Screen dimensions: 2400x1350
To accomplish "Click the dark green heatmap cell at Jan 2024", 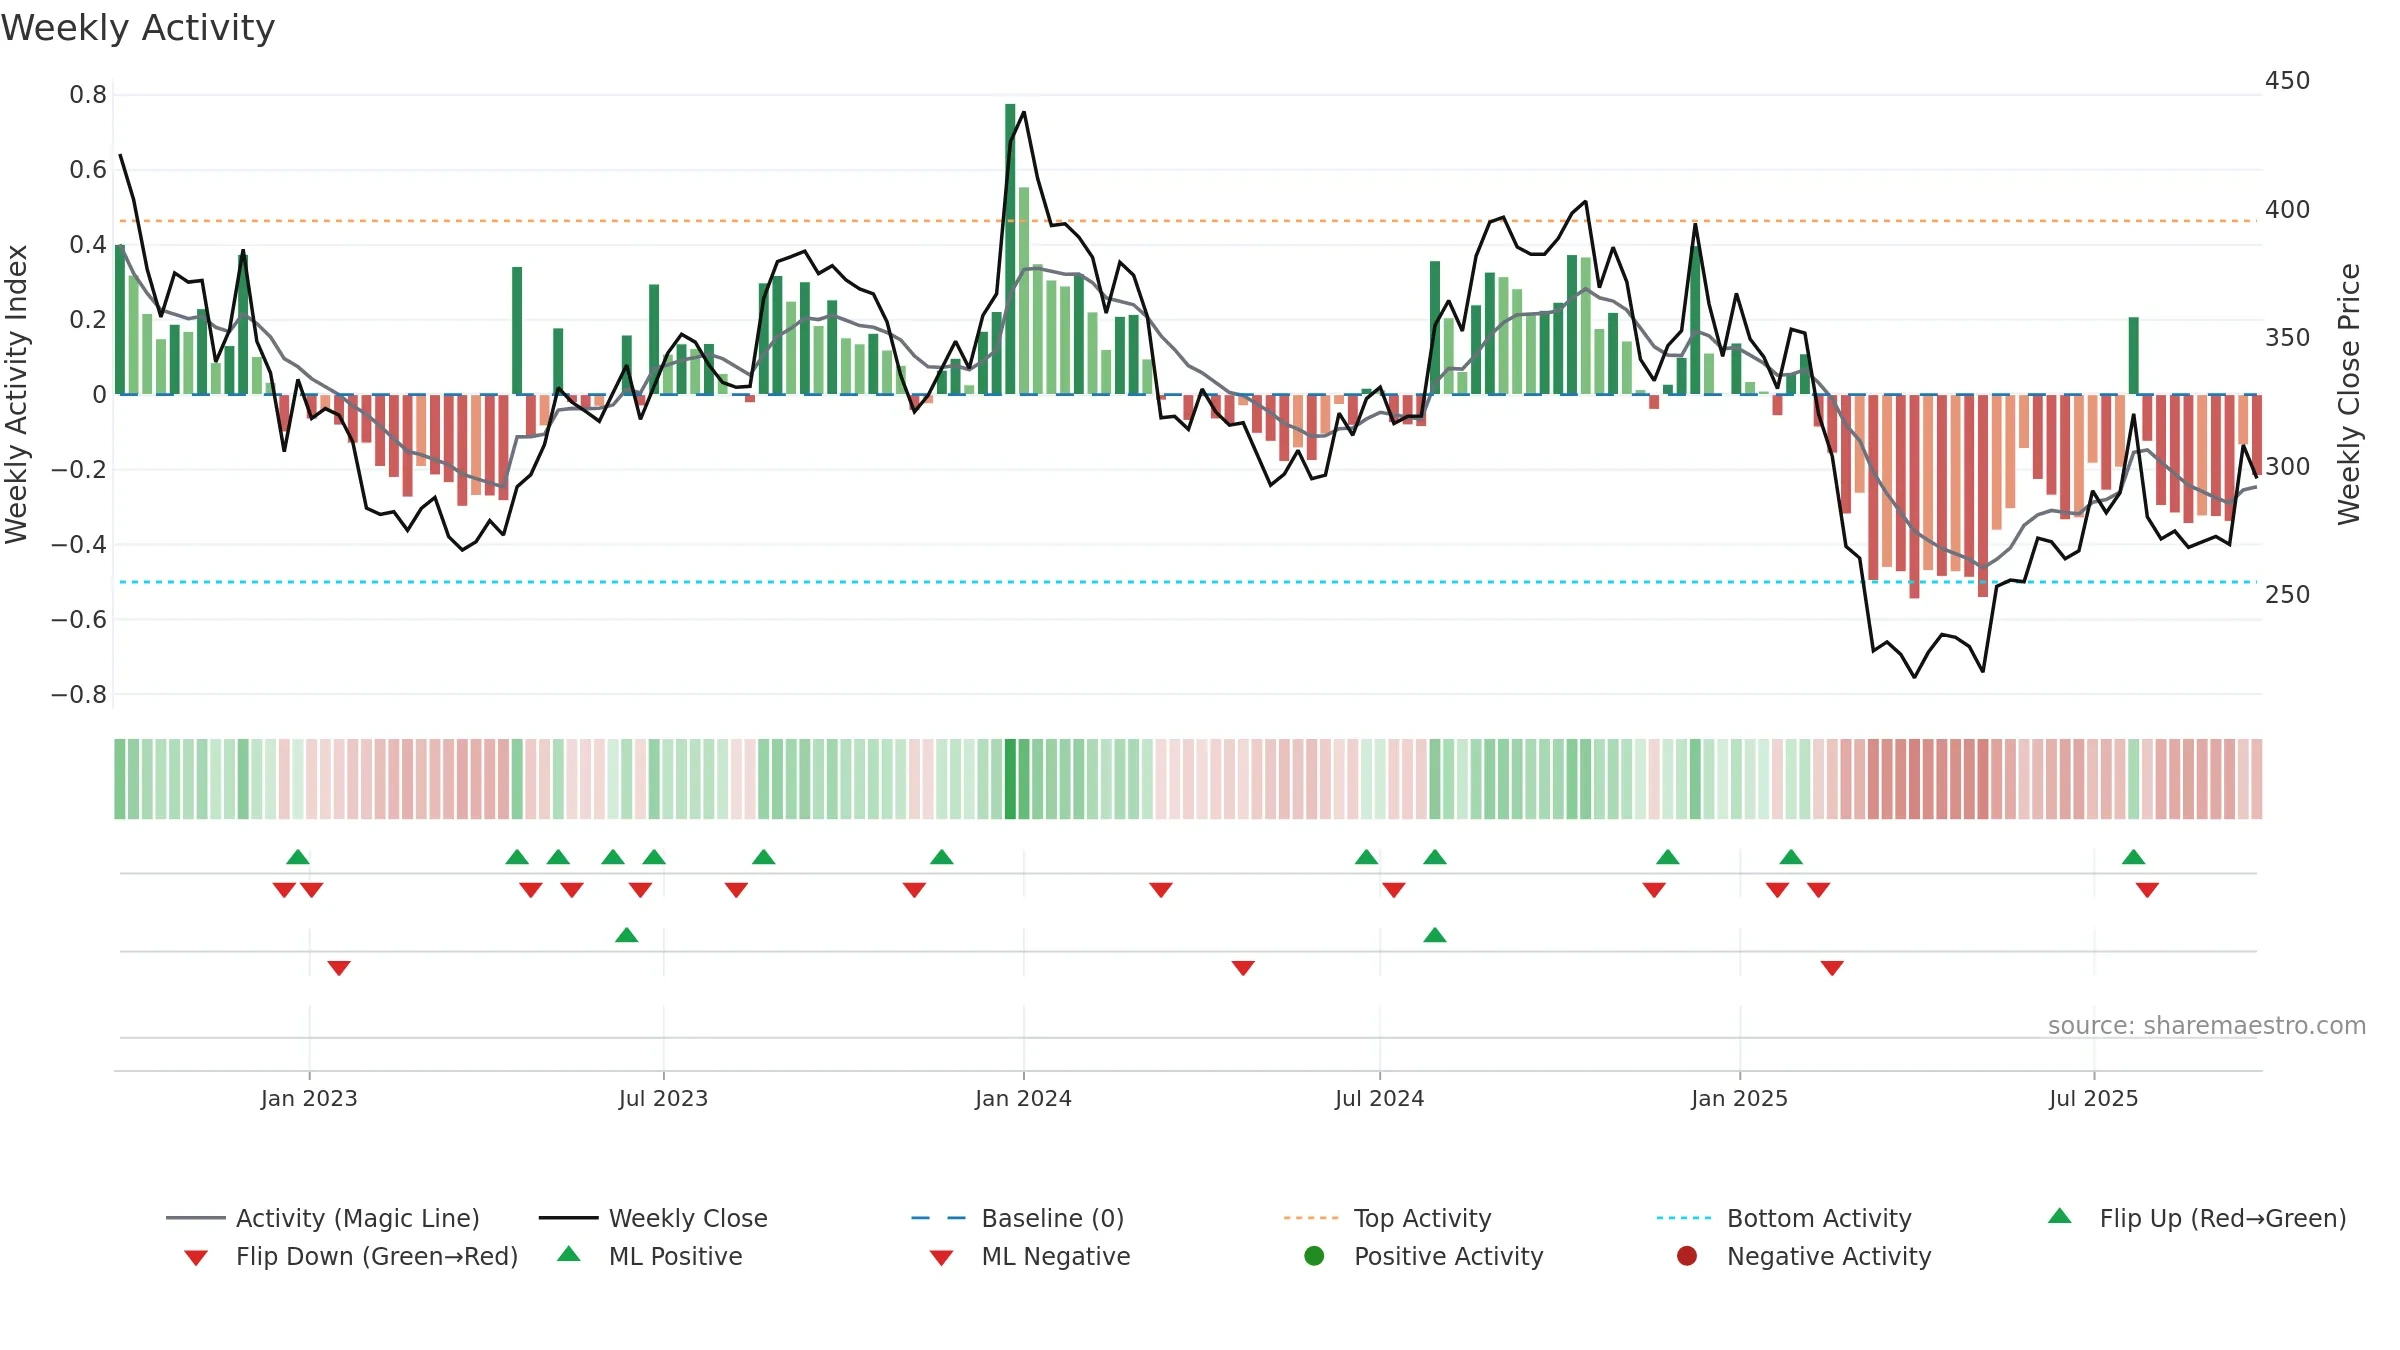I will (1010, 779).
